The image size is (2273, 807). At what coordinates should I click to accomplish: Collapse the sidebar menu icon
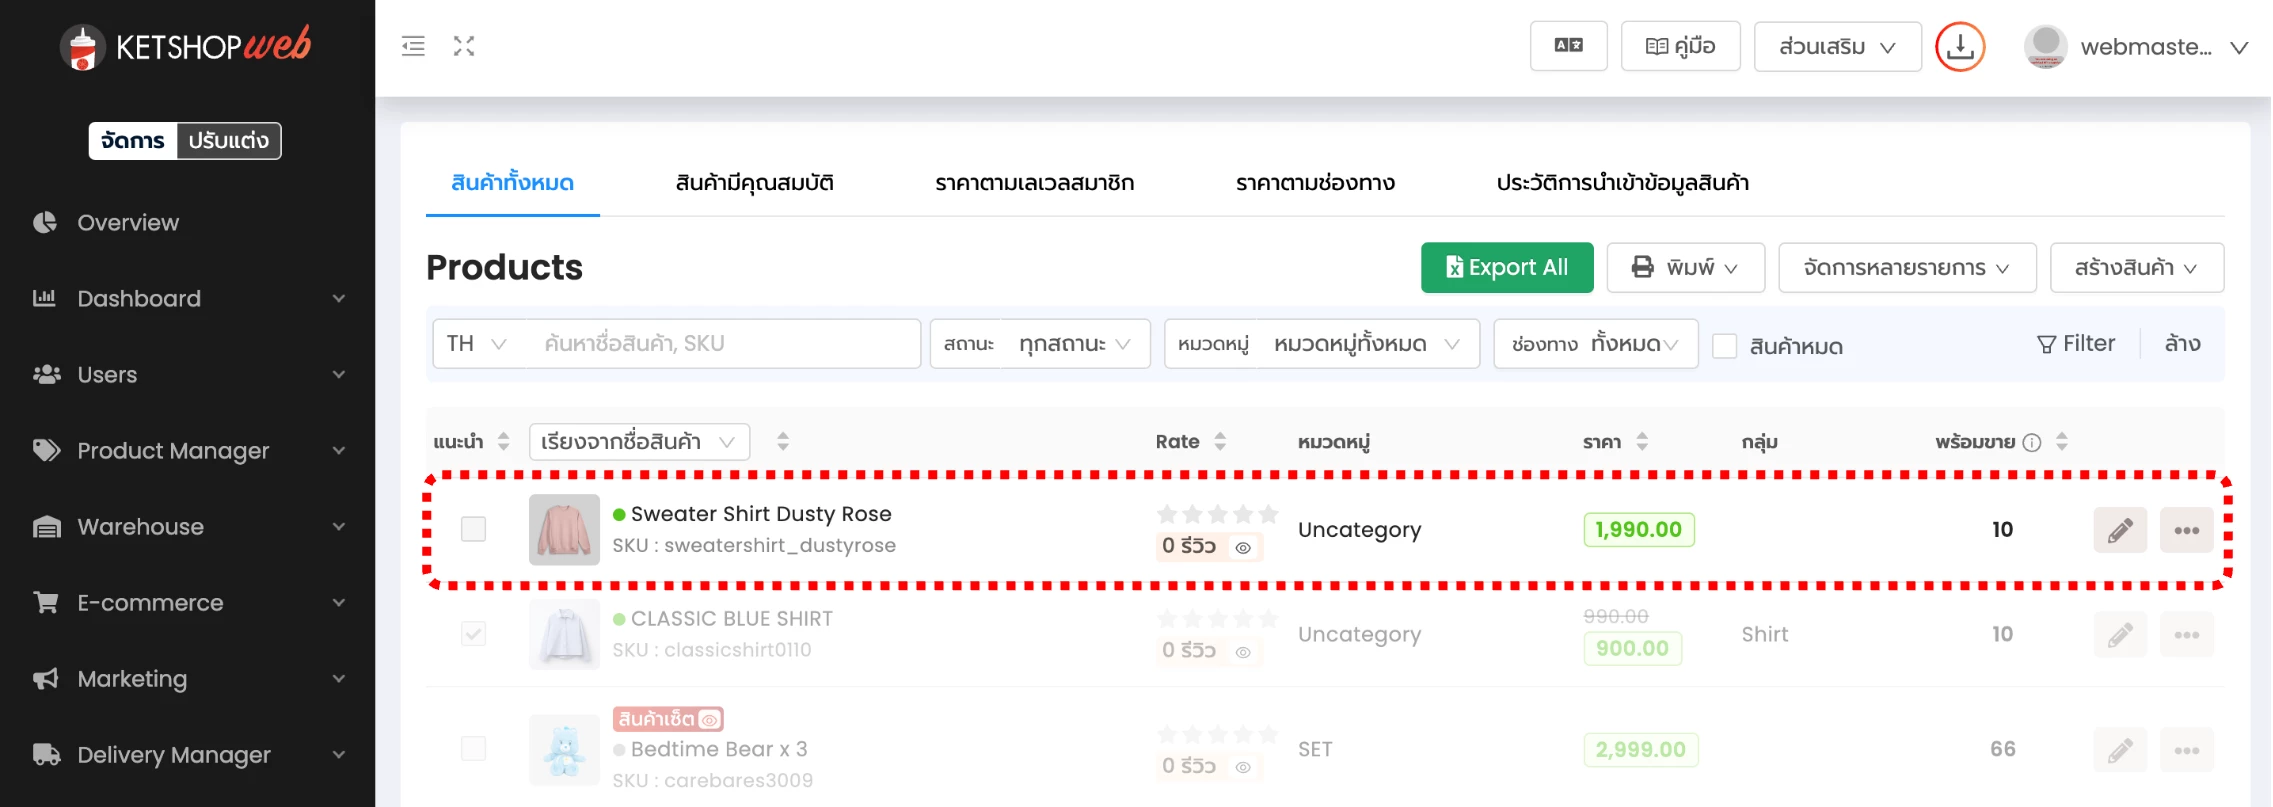coord(413,46)
